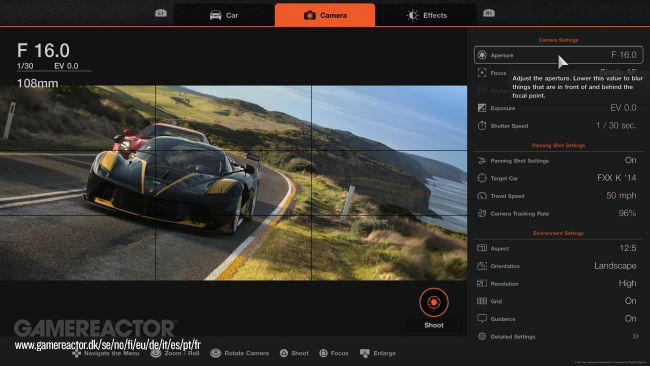Click the Shoot text under shutter button

(x=434, y=325)
